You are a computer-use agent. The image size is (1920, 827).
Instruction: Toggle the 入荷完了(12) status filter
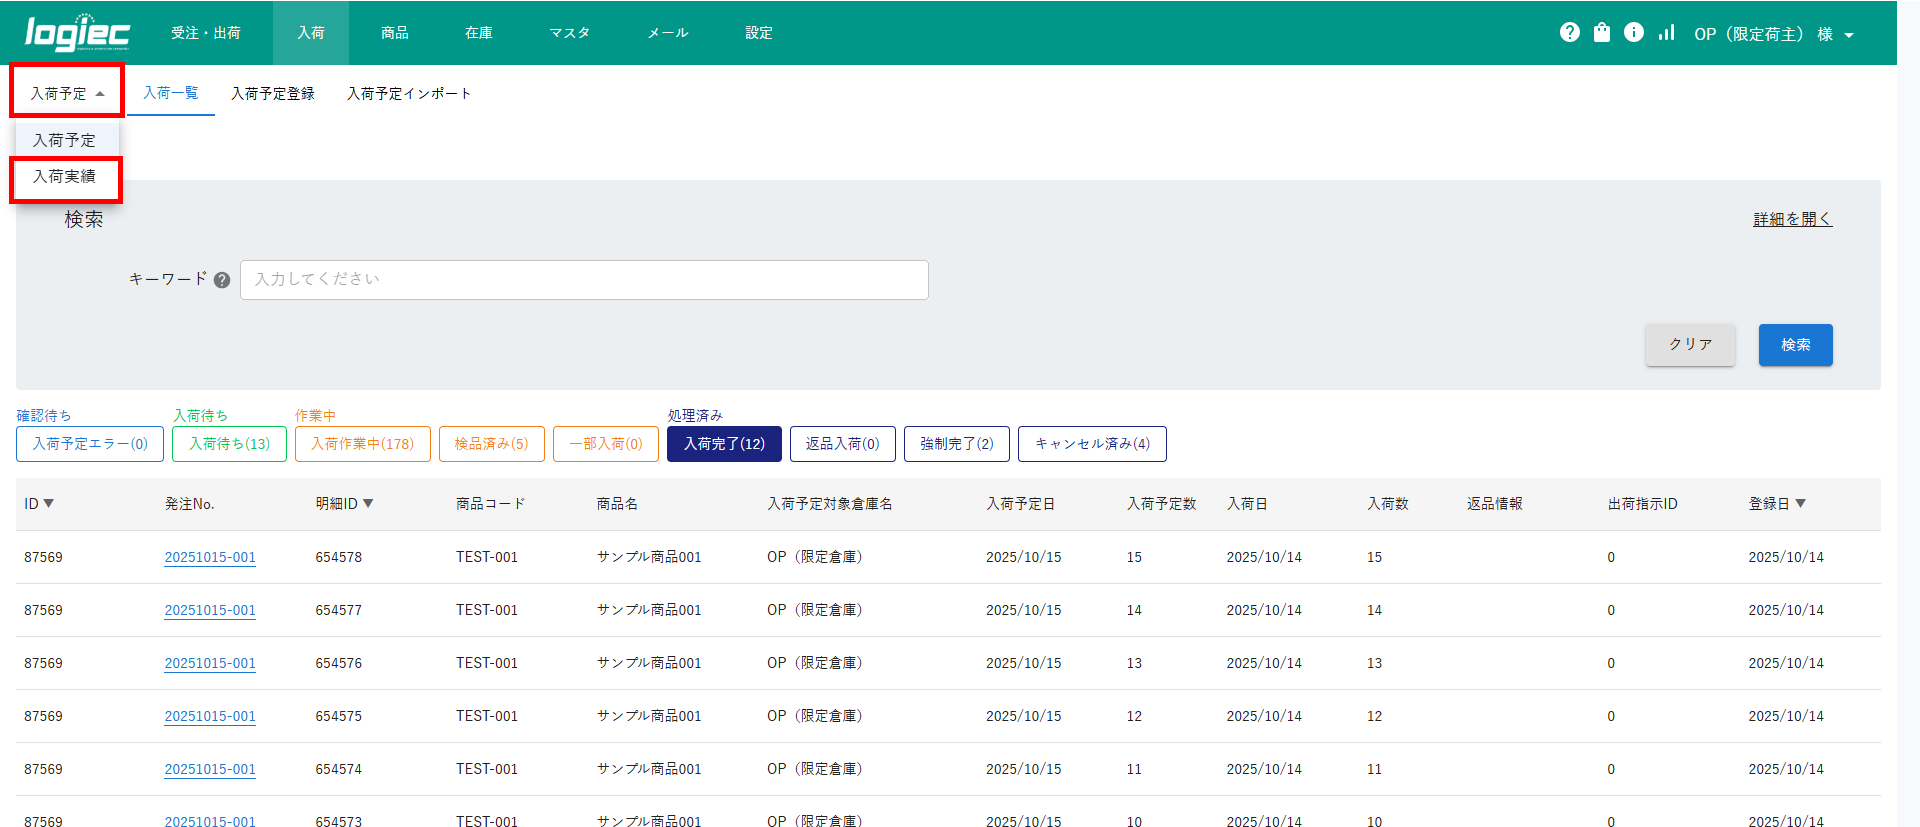[724, 444]
